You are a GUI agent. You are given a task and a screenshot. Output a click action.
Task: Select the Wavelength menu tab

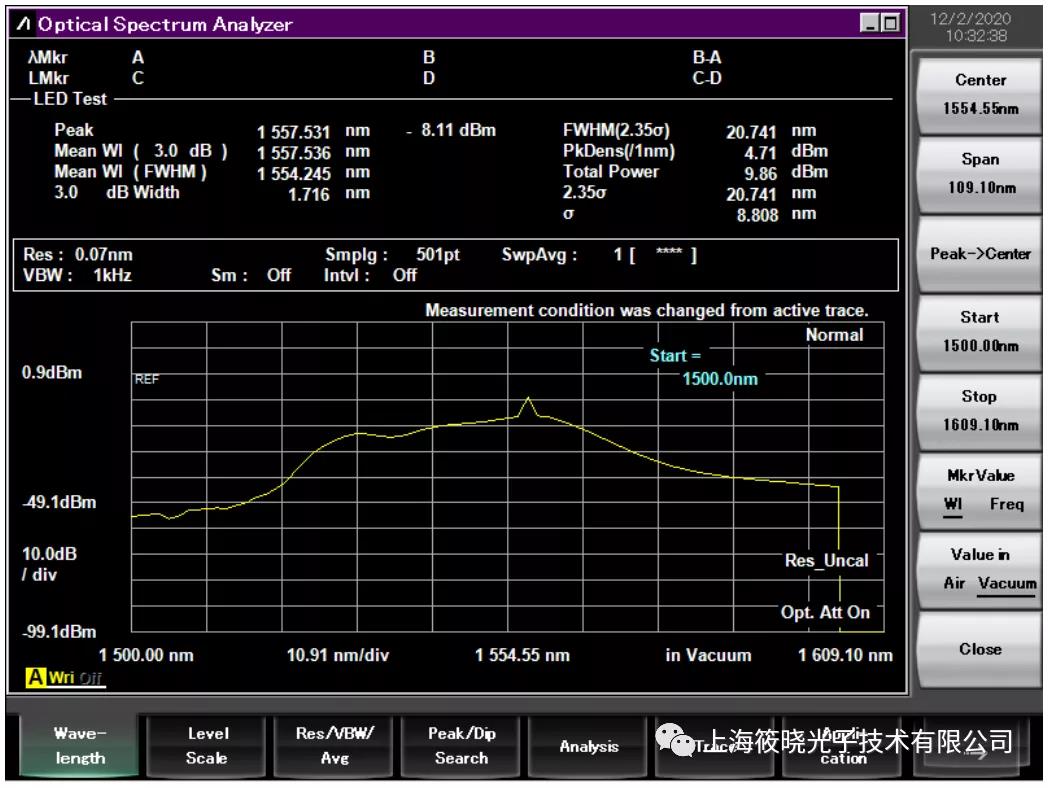80,746
